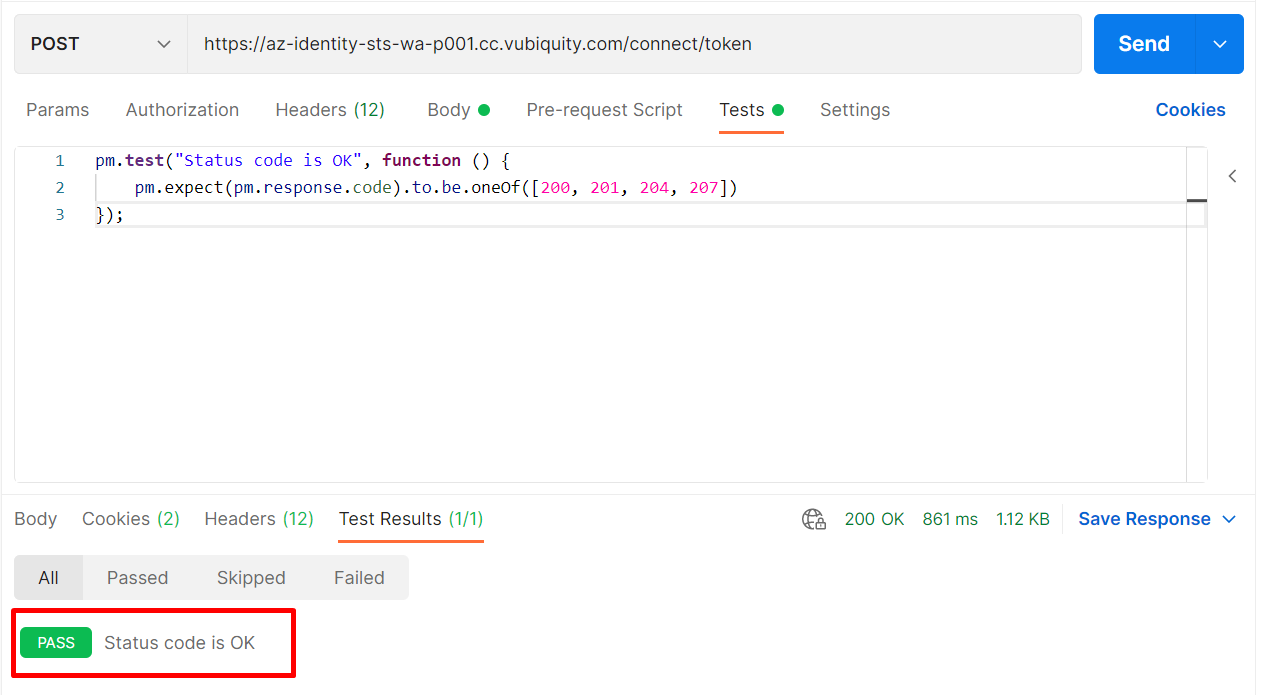Image resolution: width=1265 pixels, height=695 pixels.
Task: Select the Pre-request Script tab
Action: pos(604,110)
